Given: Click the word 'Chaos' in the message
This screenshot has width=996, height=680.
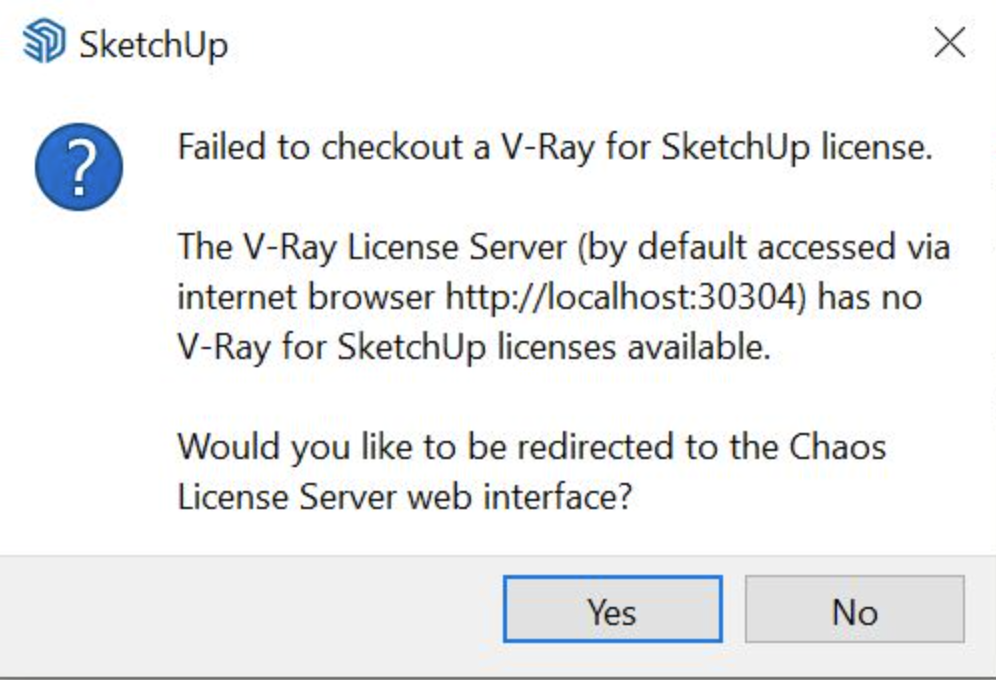Looking at the screenshot, I should click(x=838, y=447).
